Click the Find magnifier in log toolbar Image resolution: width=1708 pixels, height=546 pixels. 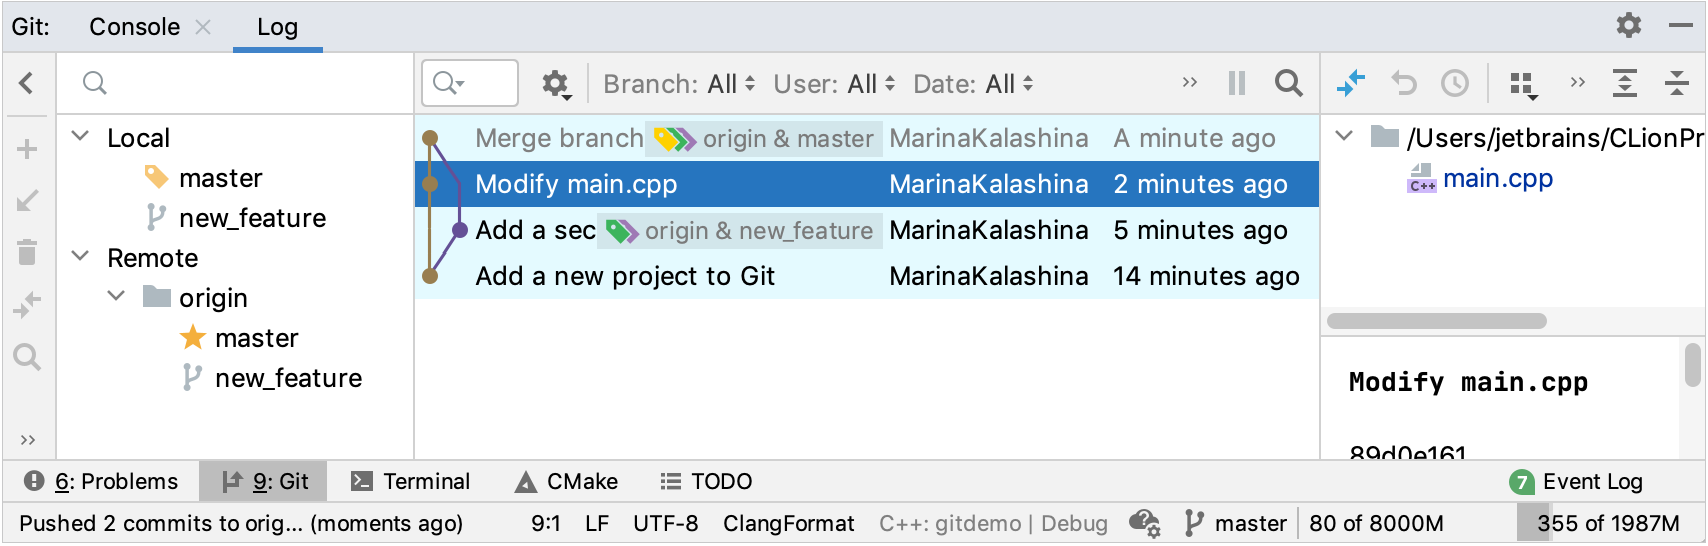pyautogui.click(x=1288, y=83)
